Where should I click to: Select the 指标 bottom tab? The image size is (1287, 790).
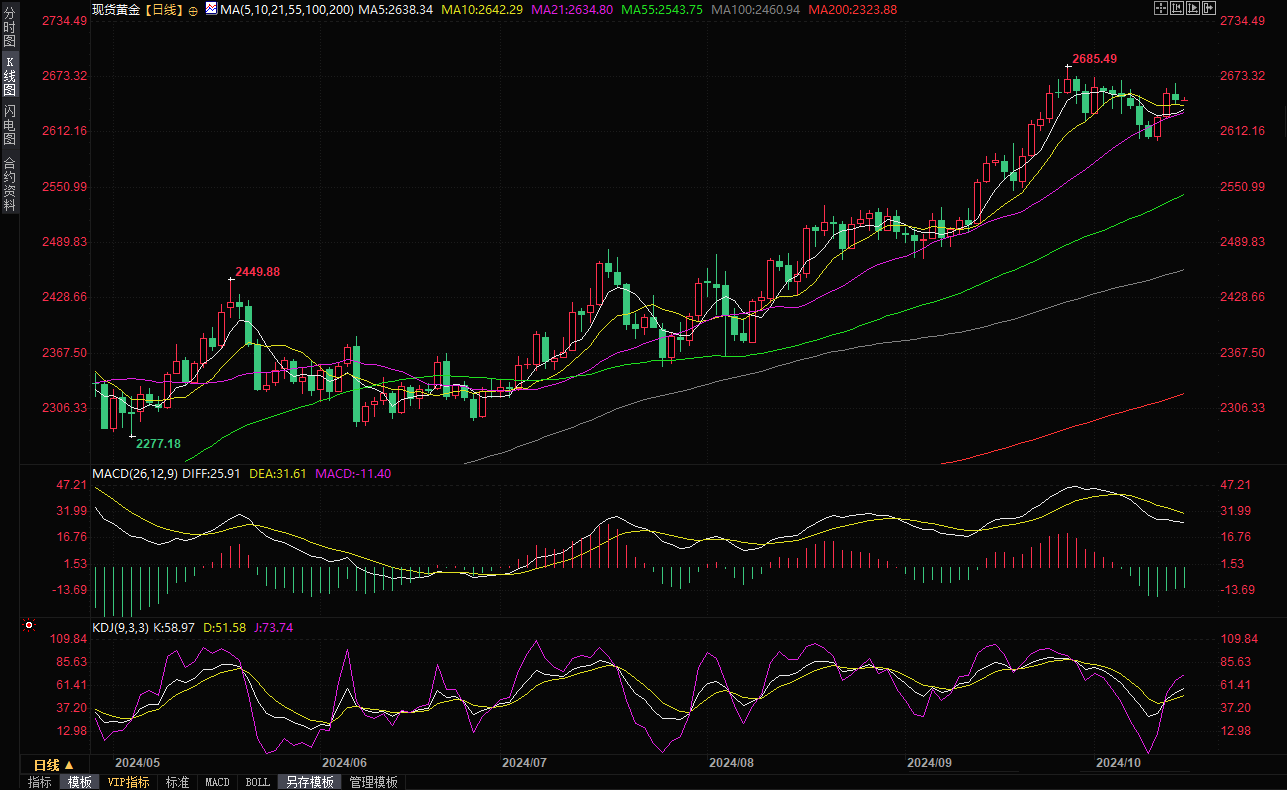tap(40, 782)
